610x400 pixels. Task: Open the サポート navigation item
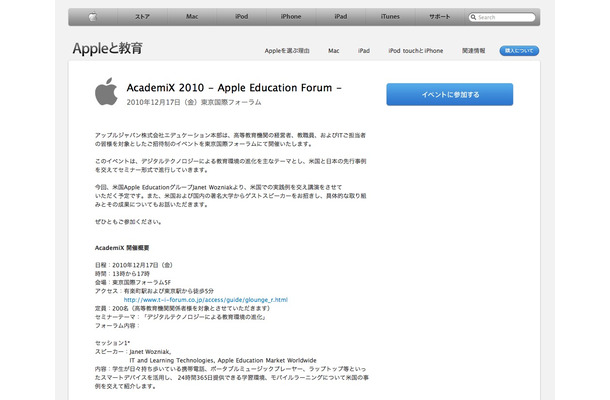pos(440,17)
